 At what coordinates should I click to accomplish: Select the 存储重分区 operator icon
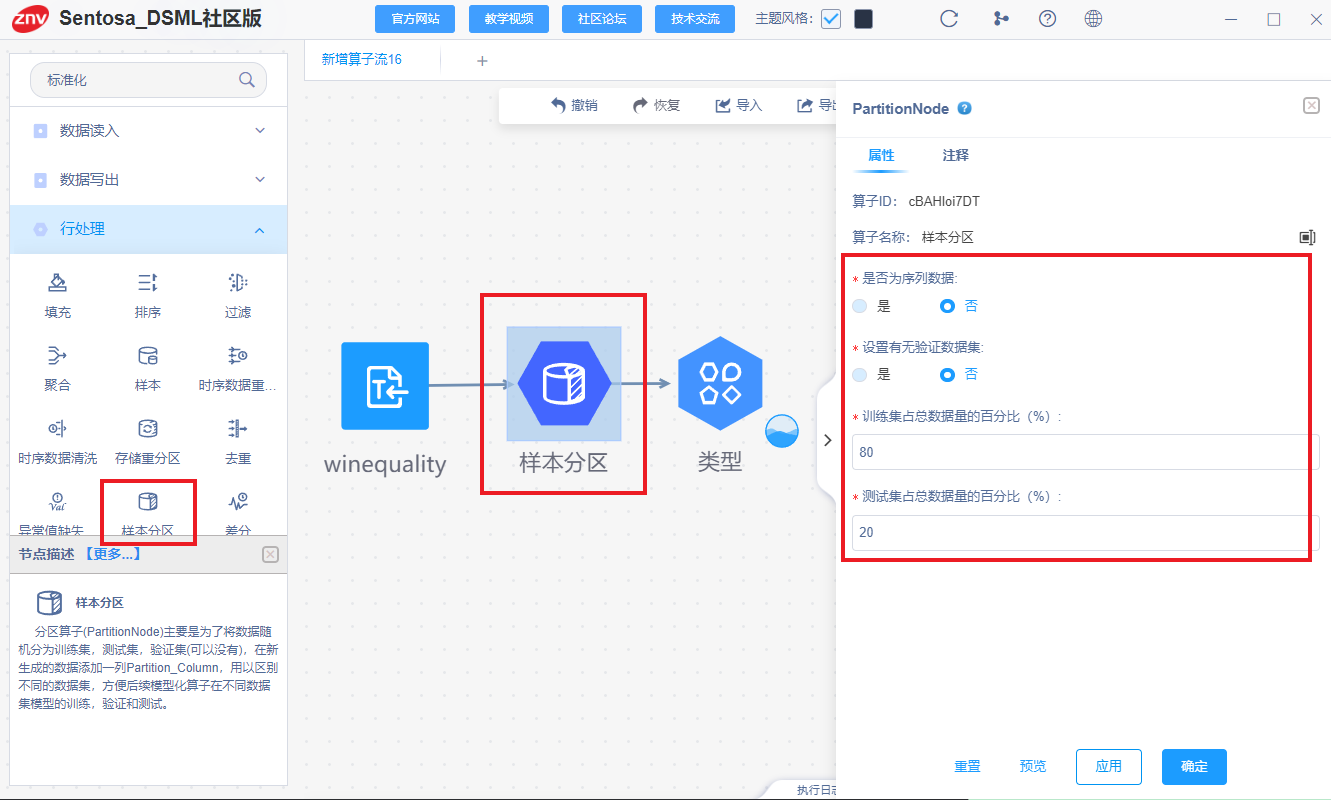147,428
